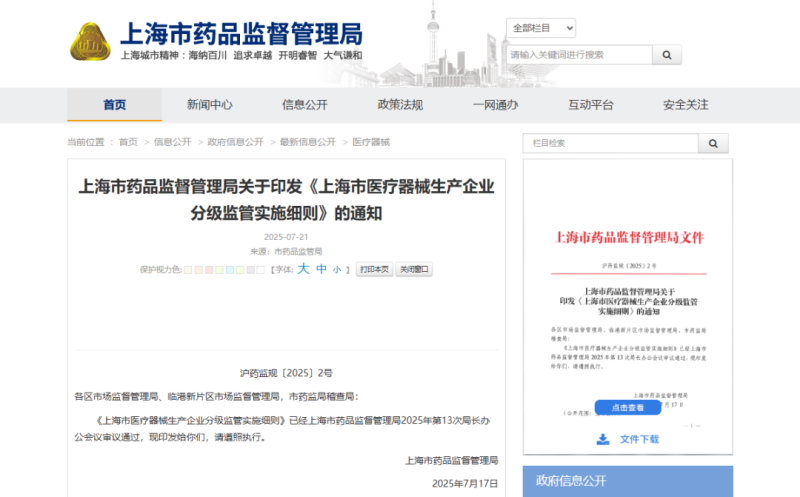
Task: Click the magnifier icon beside the keyword search
Action: click(668, 55)
